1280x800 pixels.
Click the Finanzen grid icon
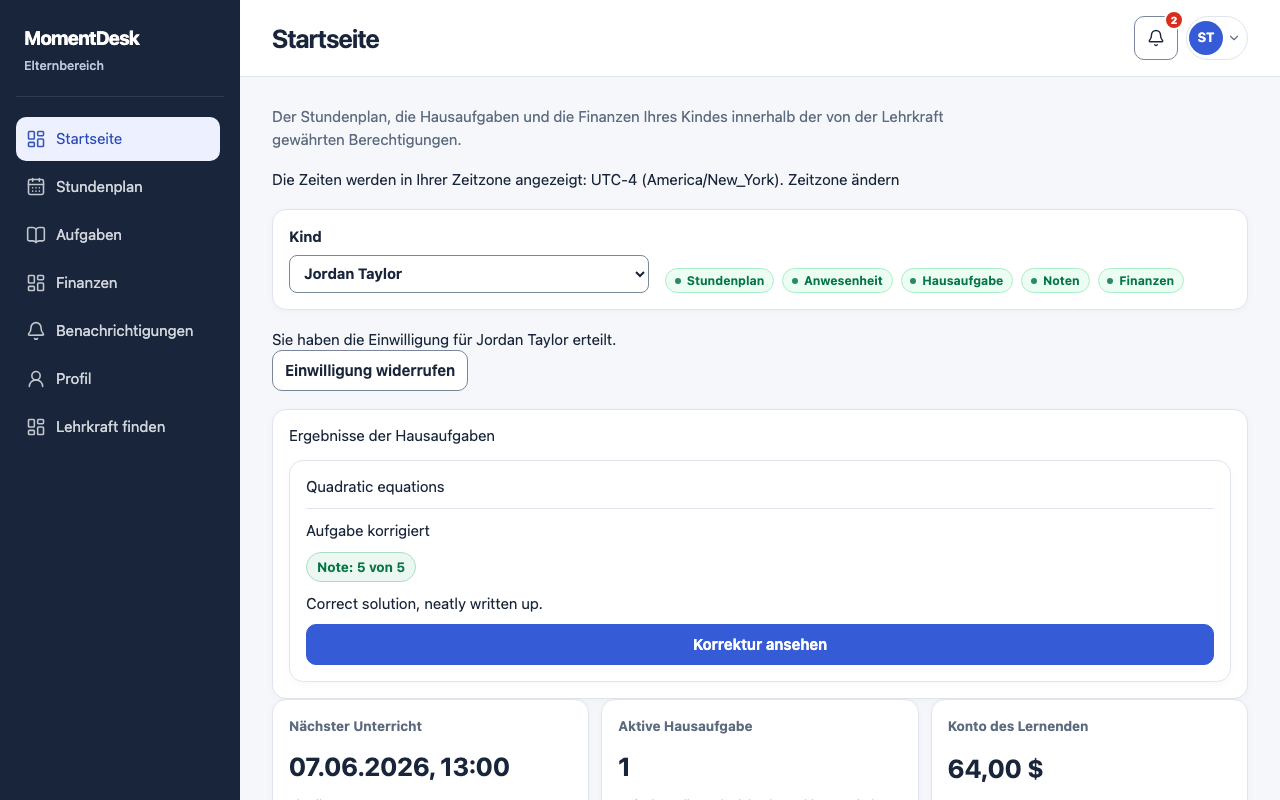36,283
